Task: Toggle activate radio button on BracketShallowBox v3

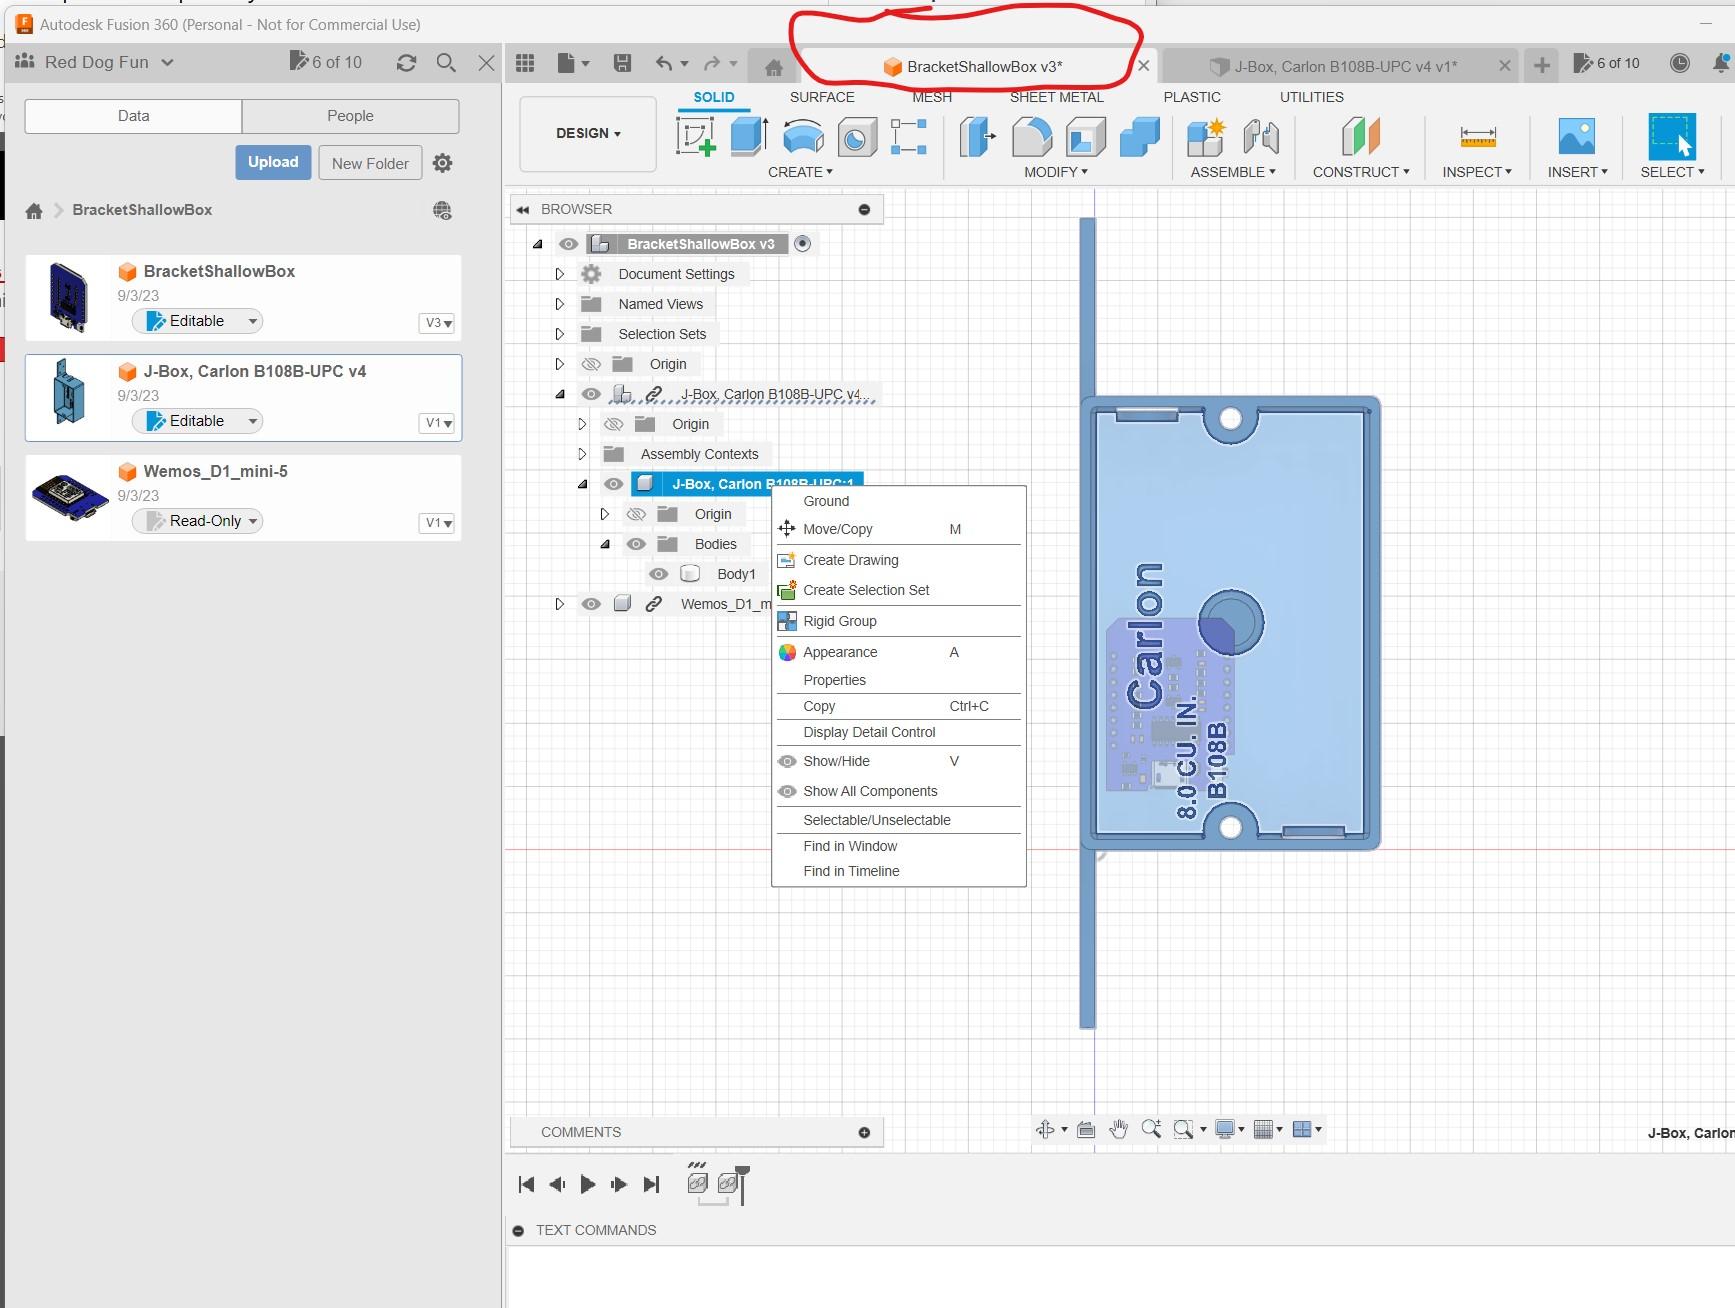Action: click(x=802, y=244)
